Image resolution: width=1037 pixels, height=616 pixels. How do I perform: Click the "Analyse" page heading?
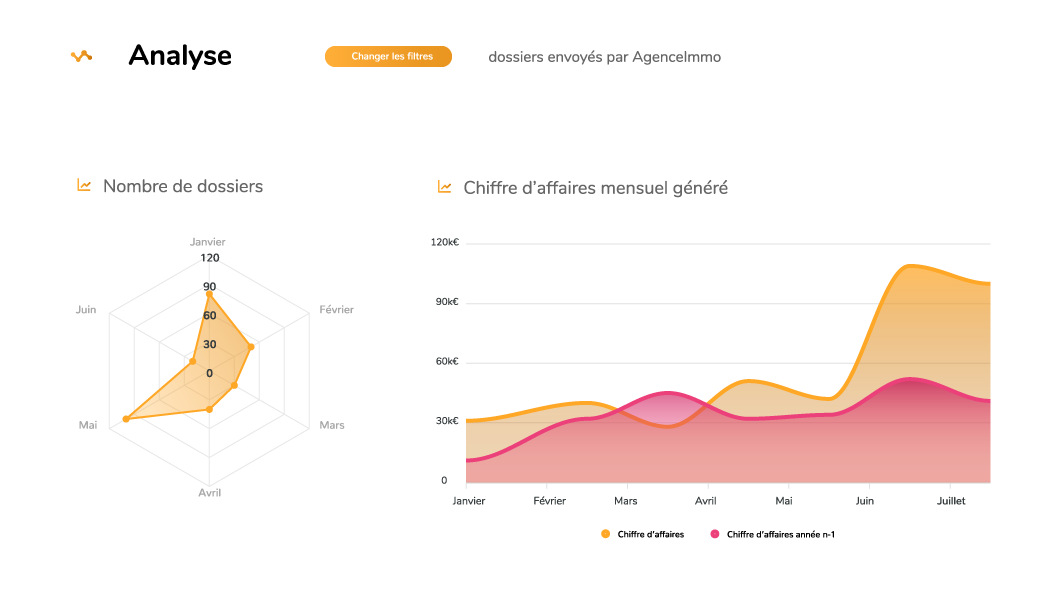[180, 56]
